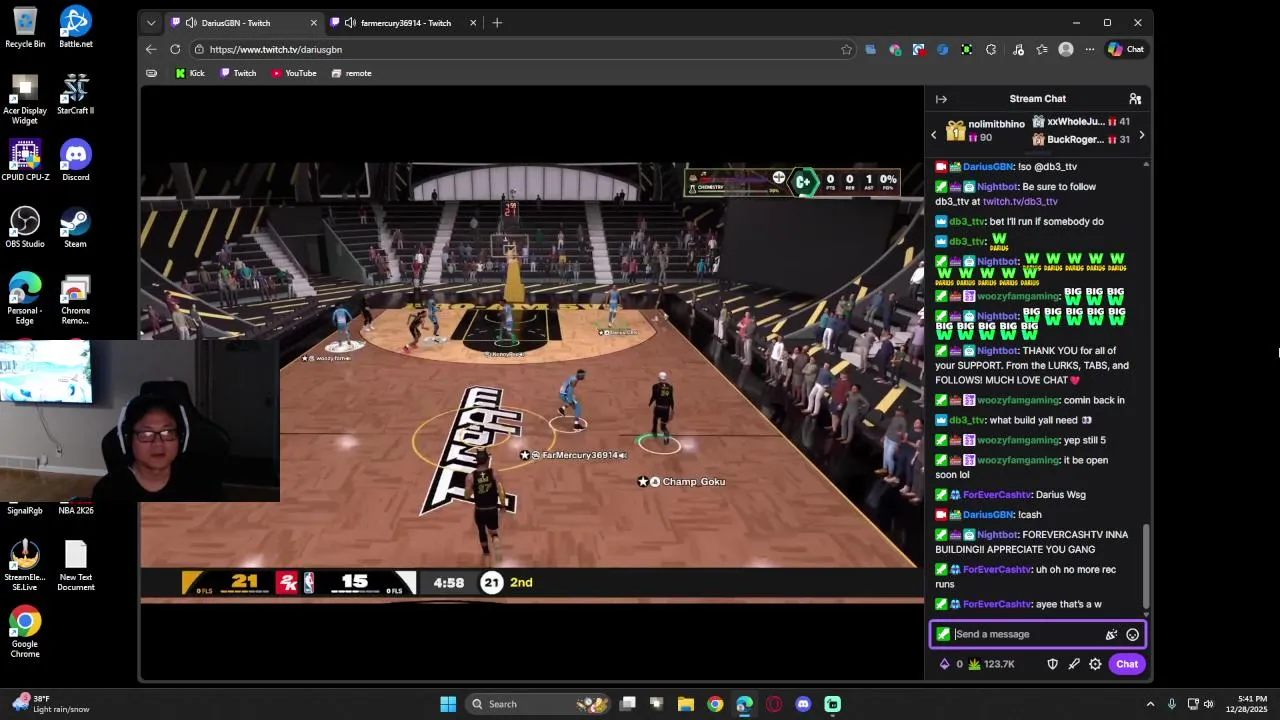1280x720 pixels.
Task: Open Windows Start menu
Action: click(448, 704)
